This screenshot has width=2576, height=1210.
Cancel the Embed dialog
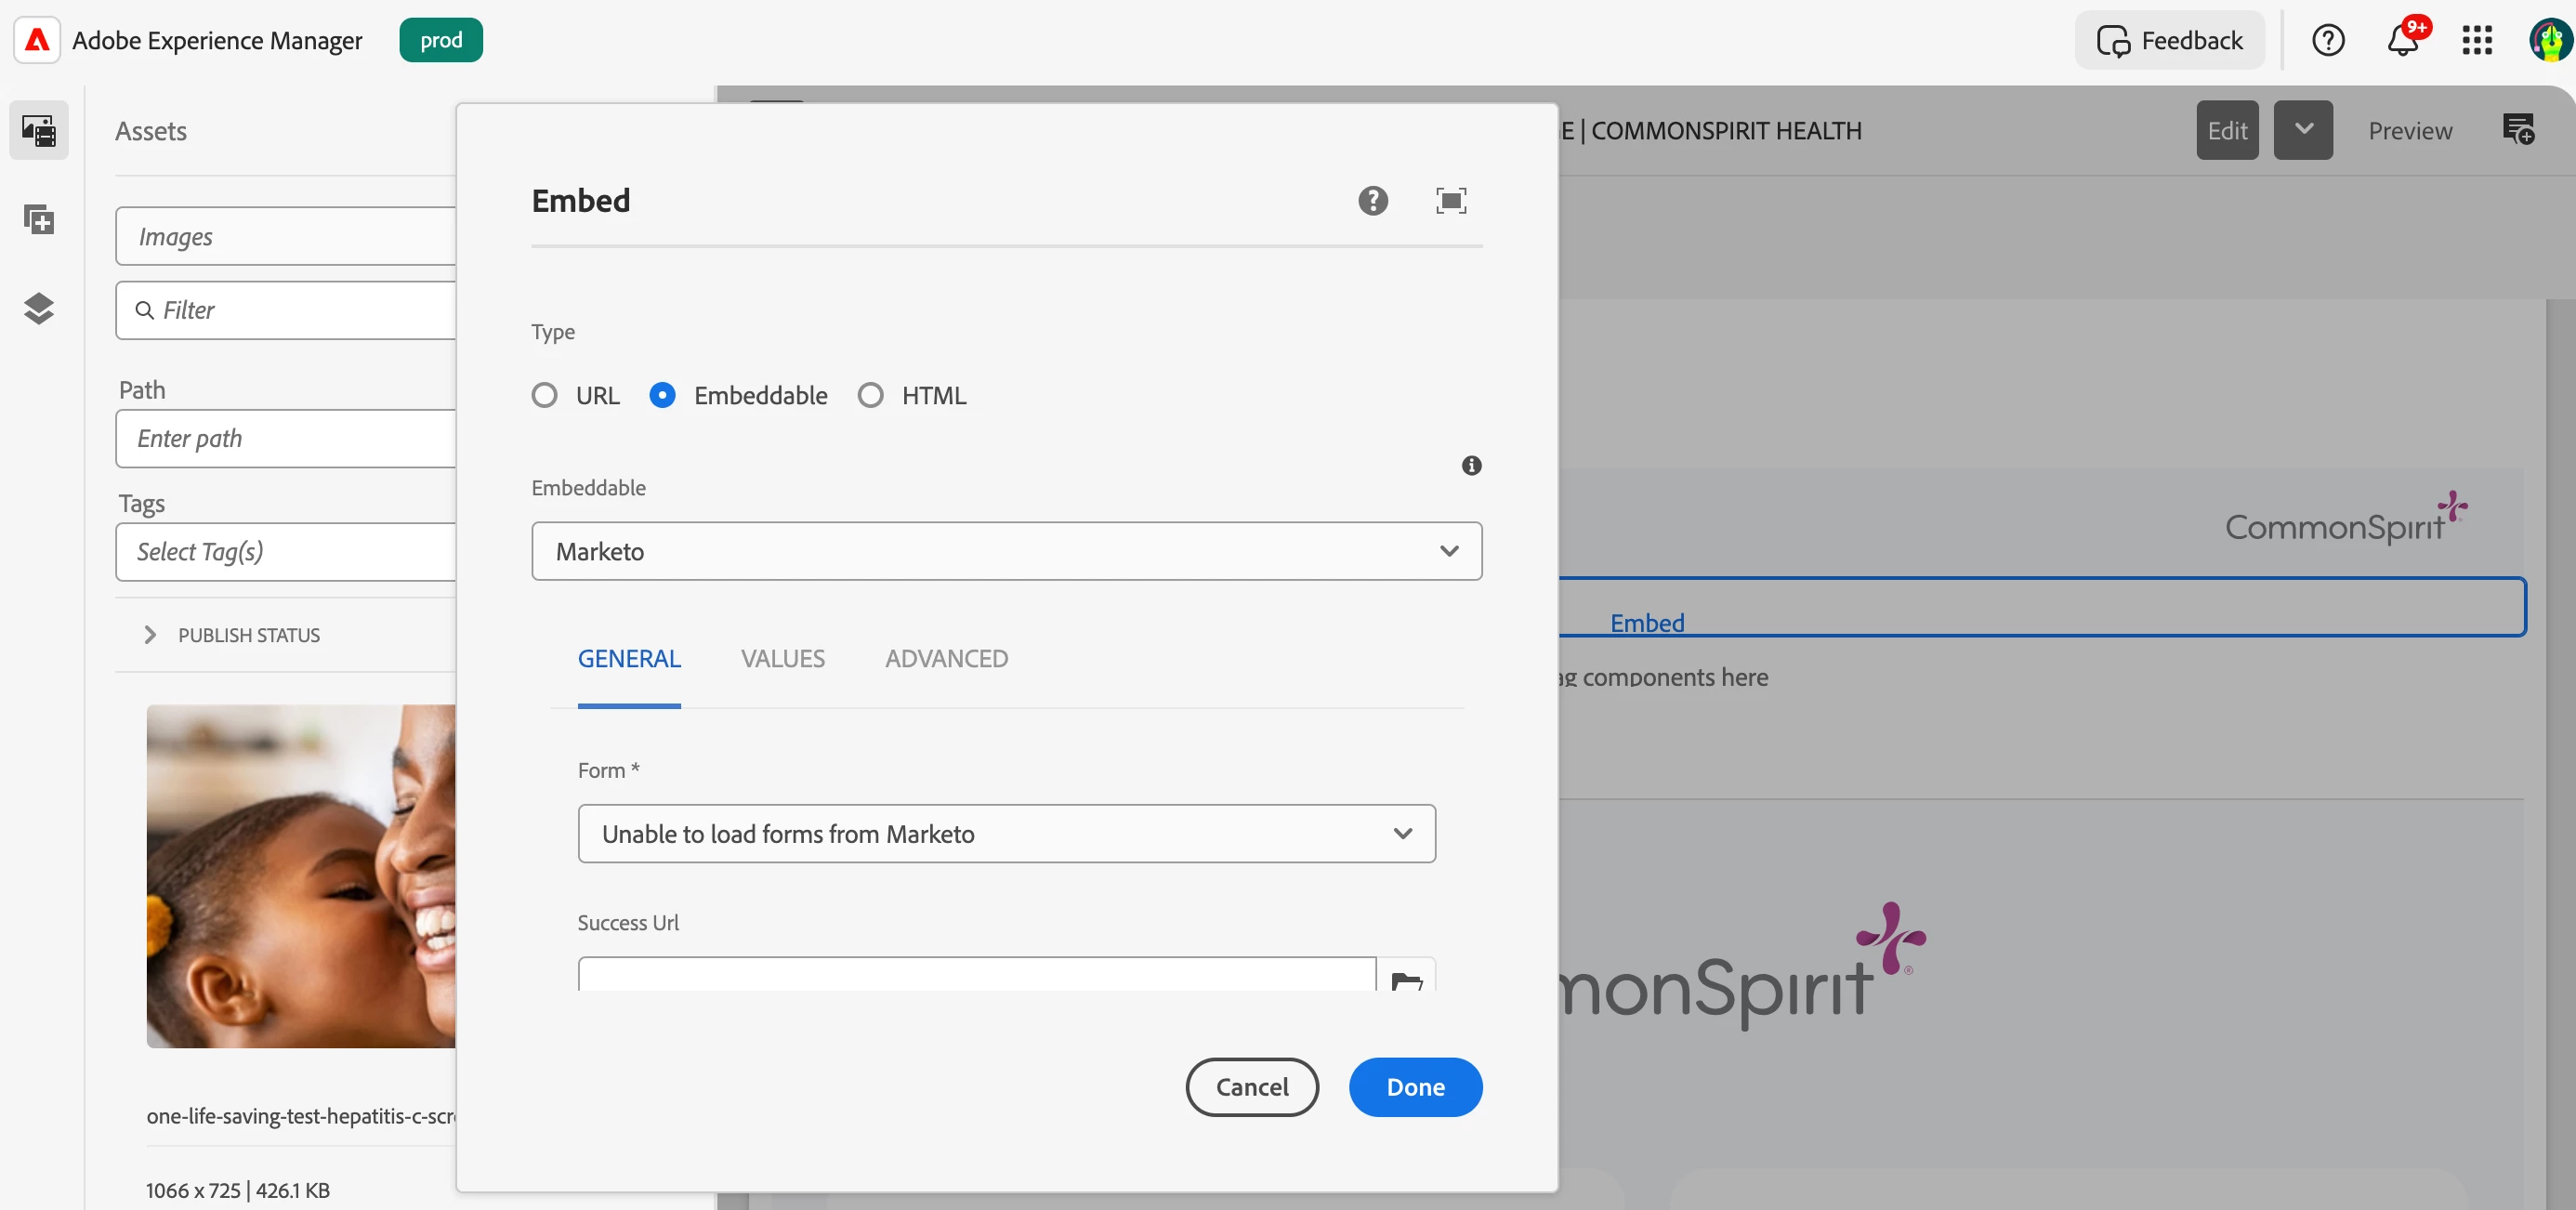1251,1087
